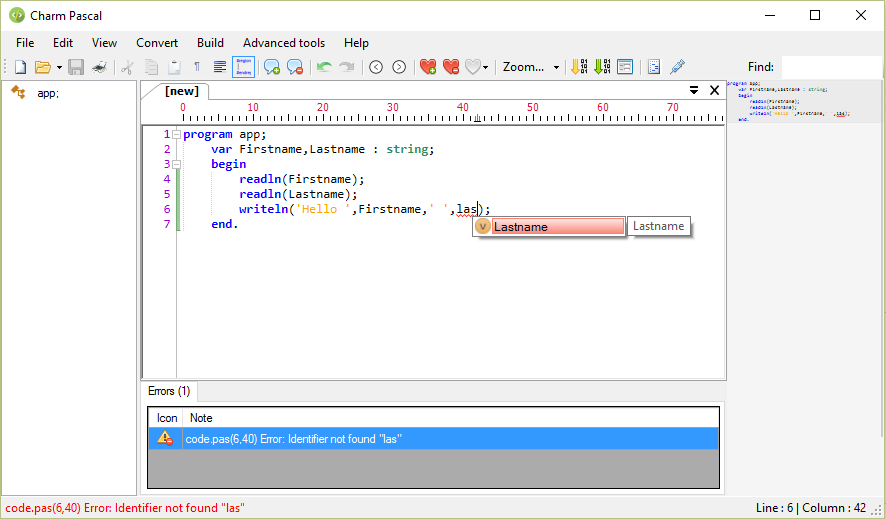Open the Convert menu

click(x=157, y=43)
